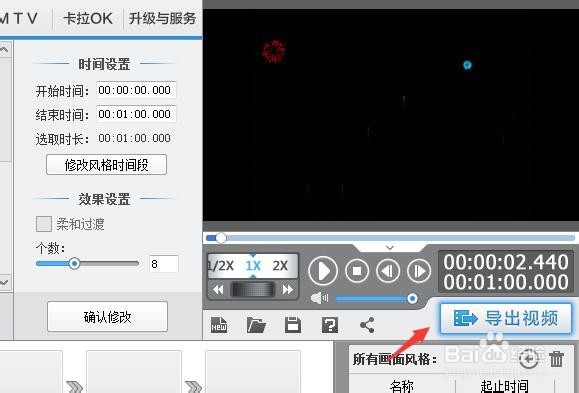The image size is (579, 393).
Task: Click the video progress bar handle
Action: click(x=221, y=238)
